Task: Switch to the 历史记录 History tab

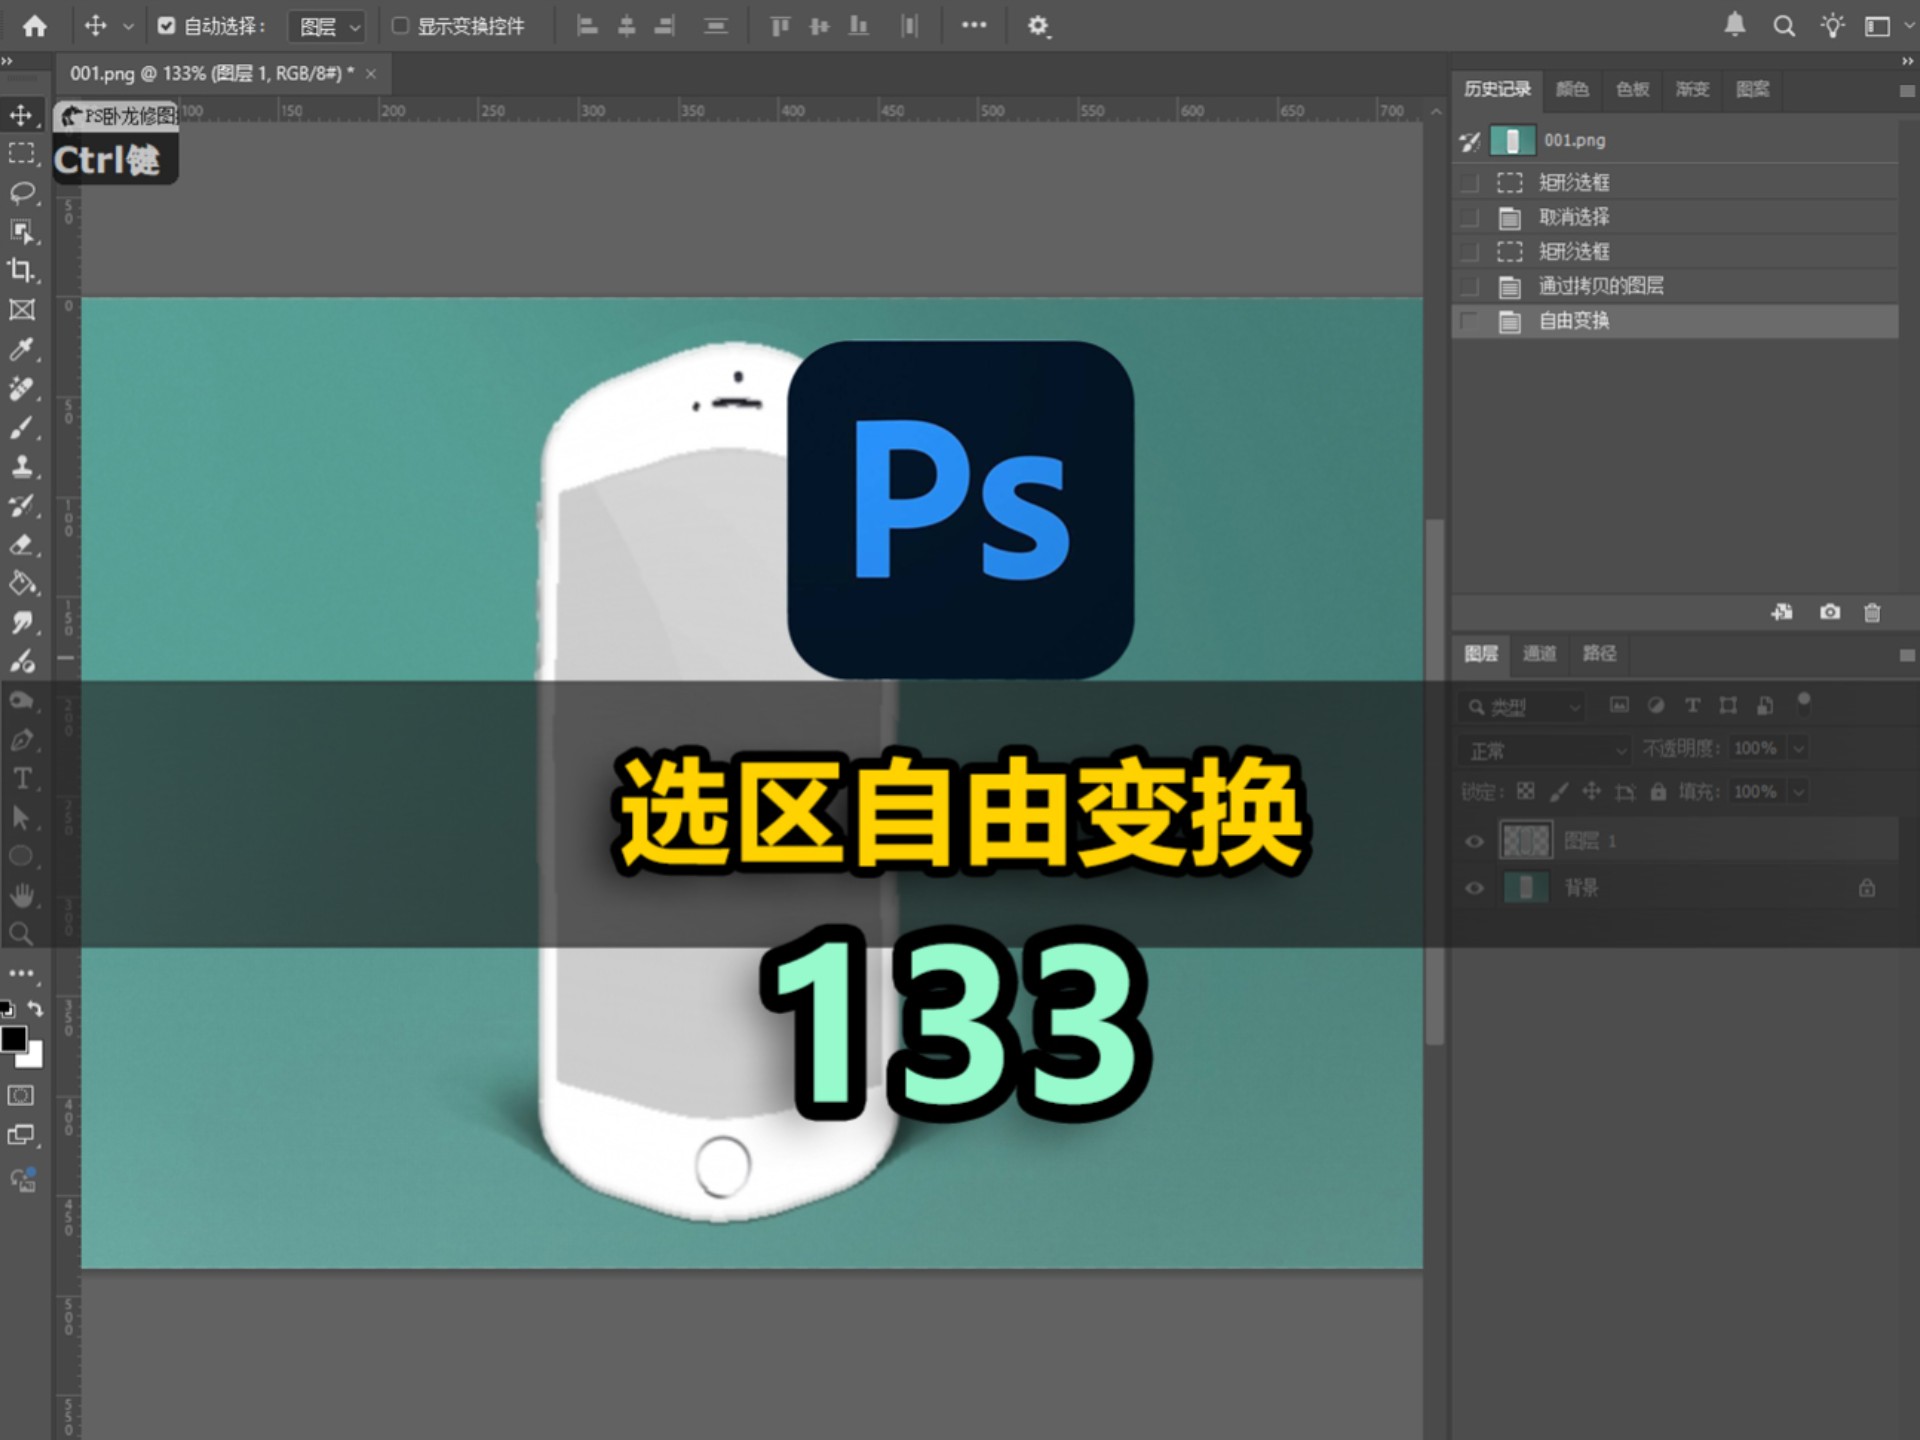Action: point(1497,89)
